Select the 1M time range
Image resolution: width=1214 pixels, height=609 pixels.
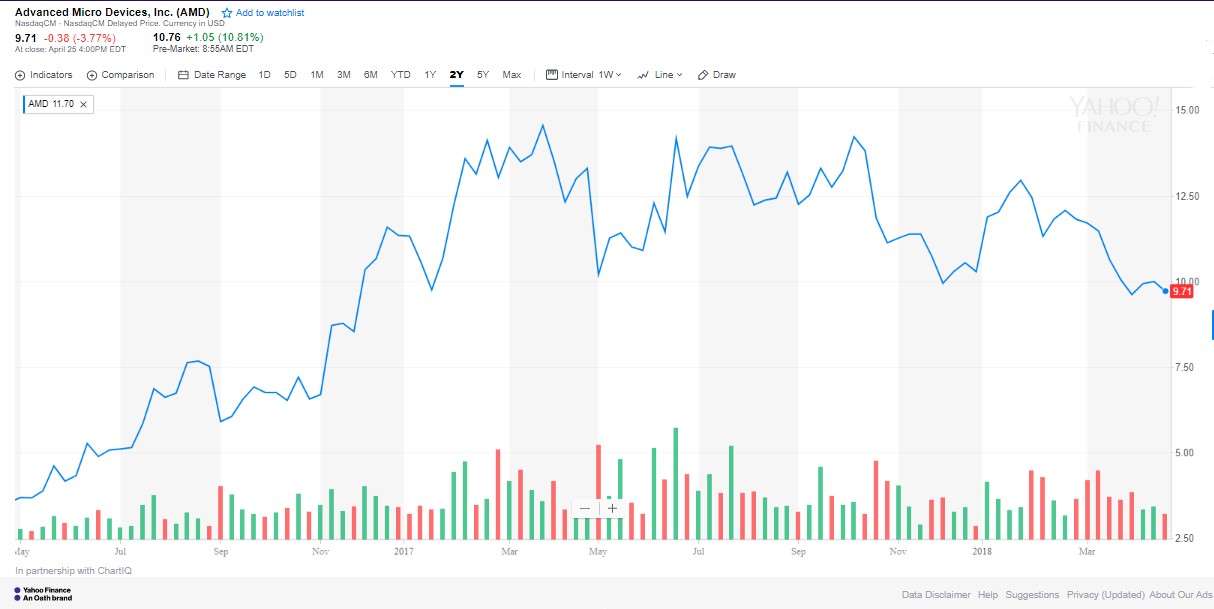[x=317, y=75]
